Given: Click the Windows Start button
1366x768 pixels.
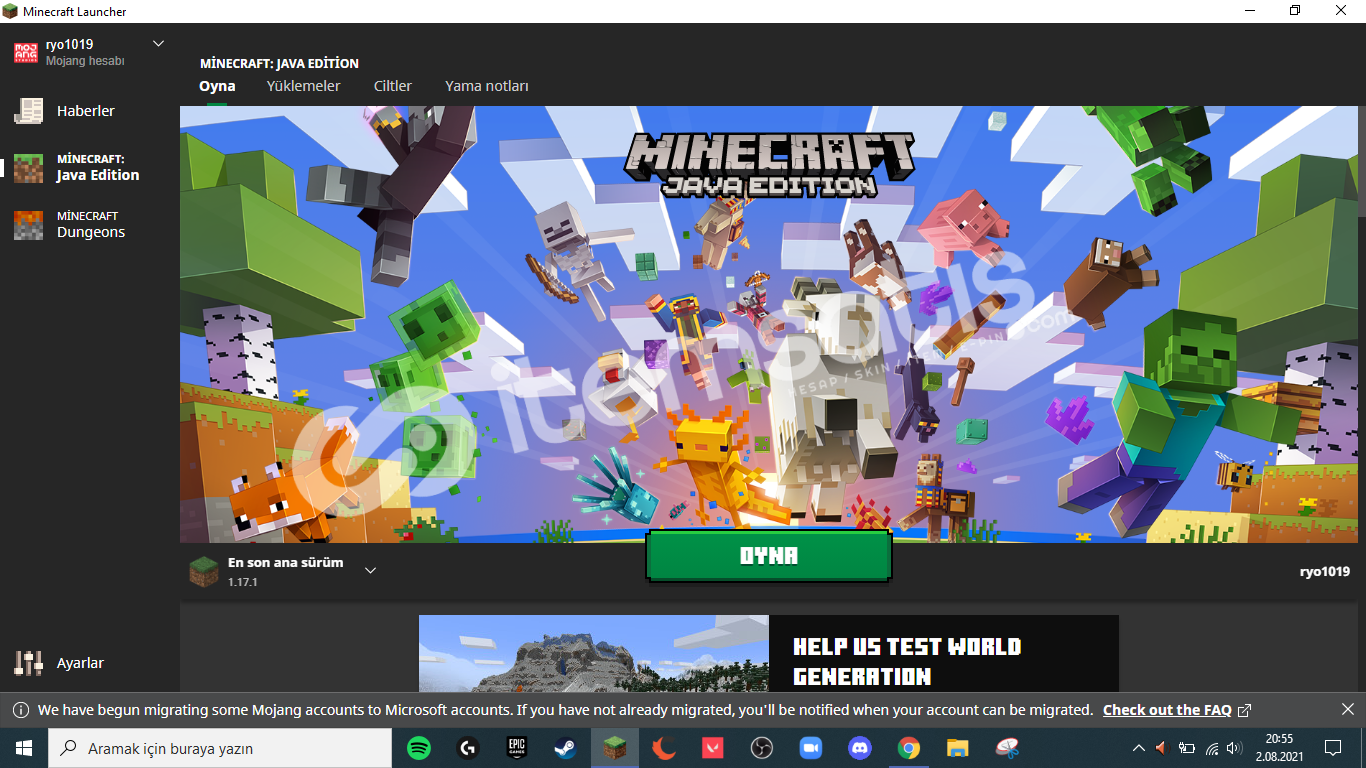Looking at the screenshot, I should point(24,748).
